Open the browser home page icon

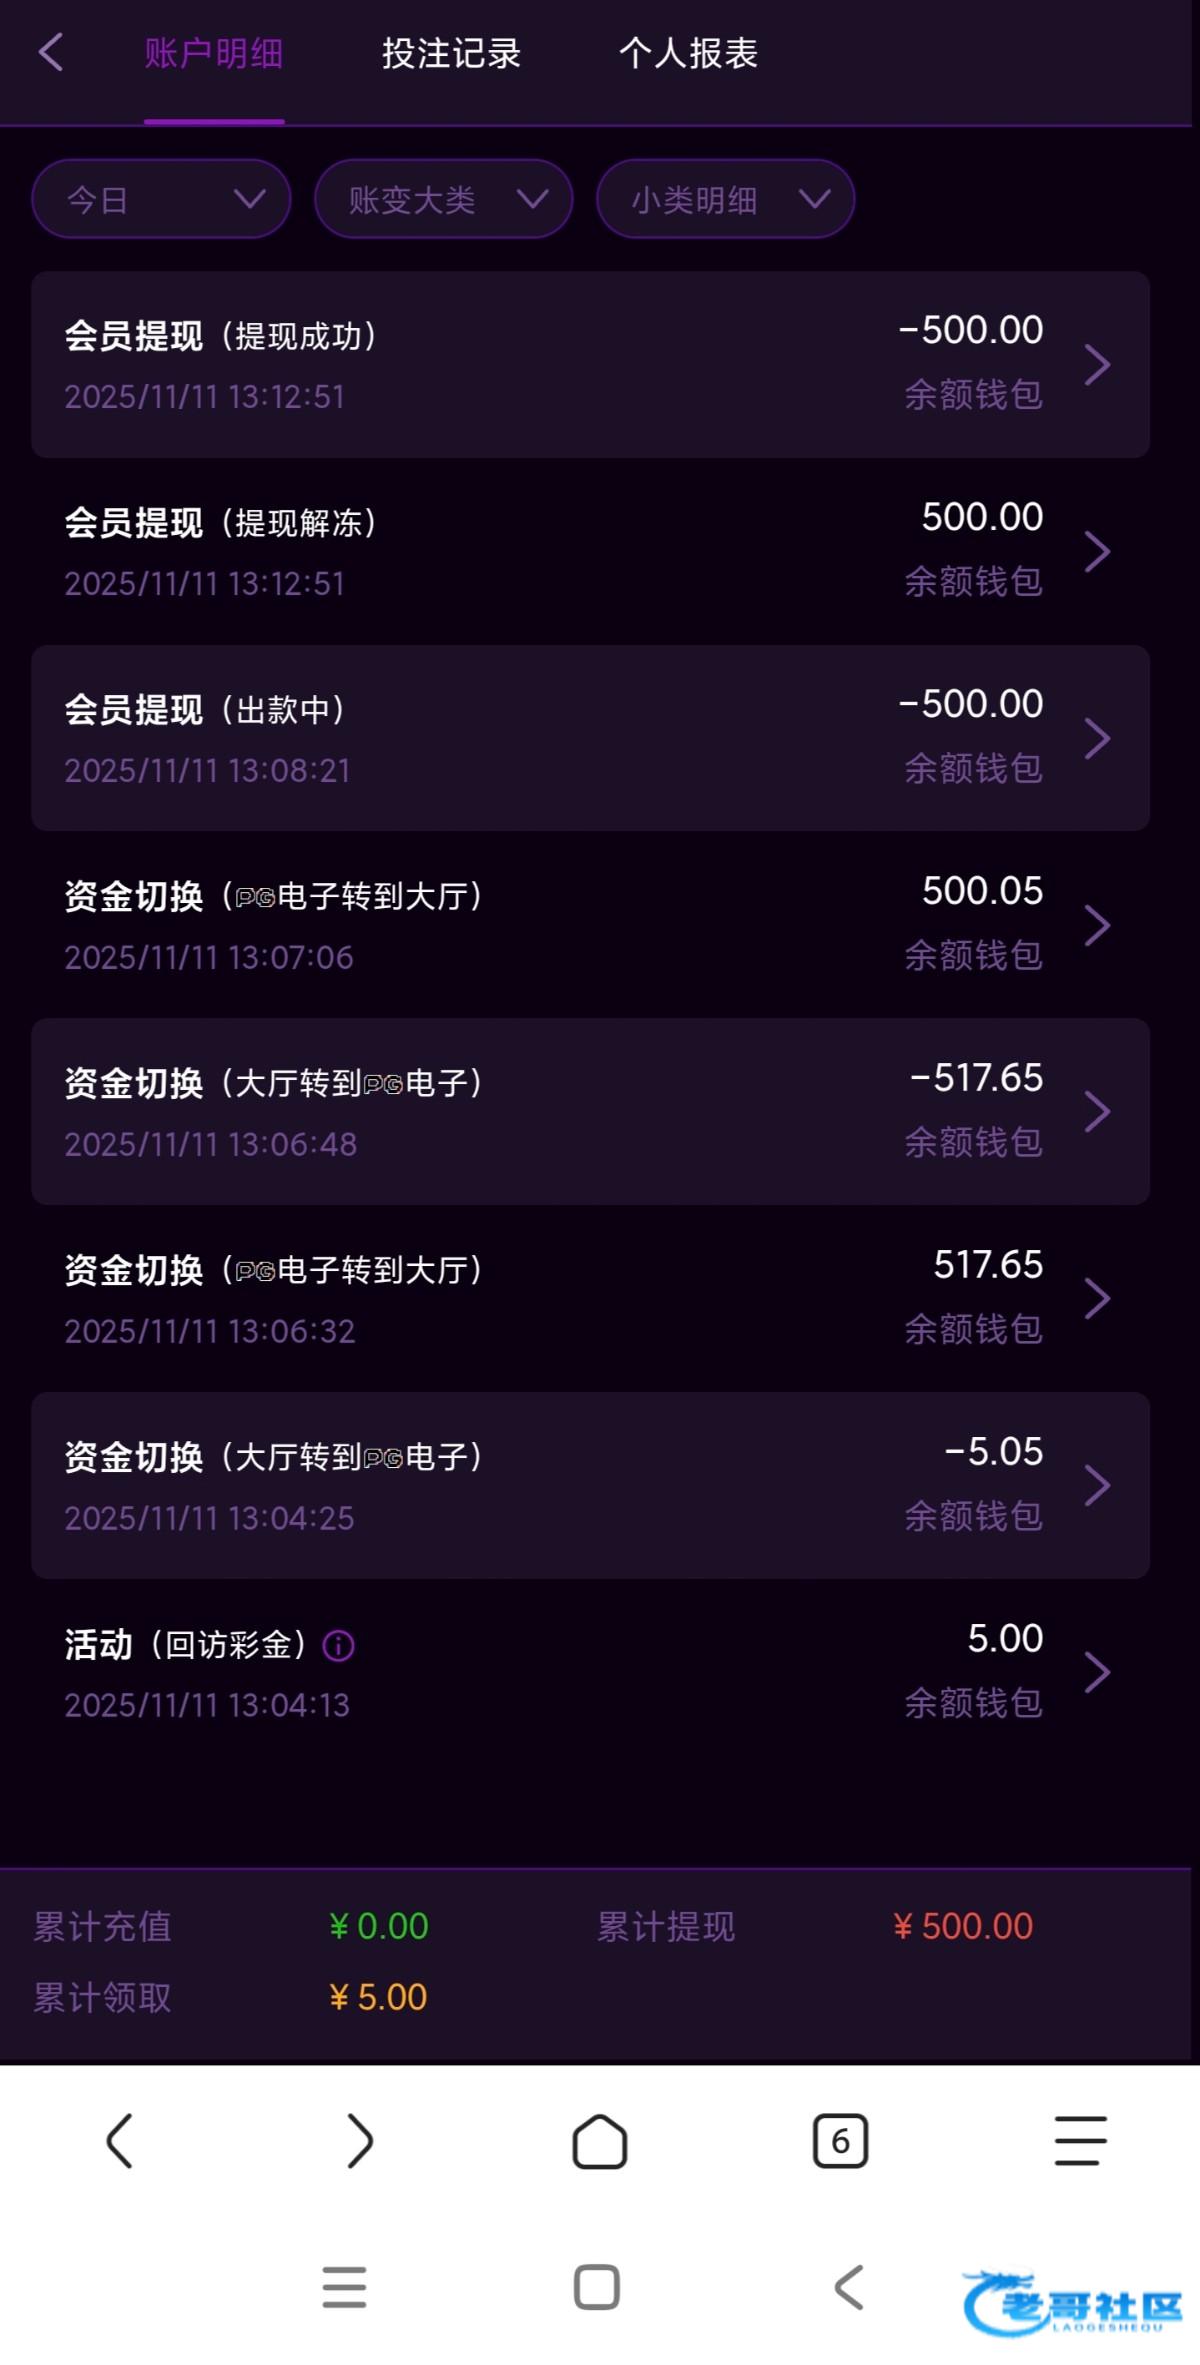pyautogui.click(x=599, y=2141)
